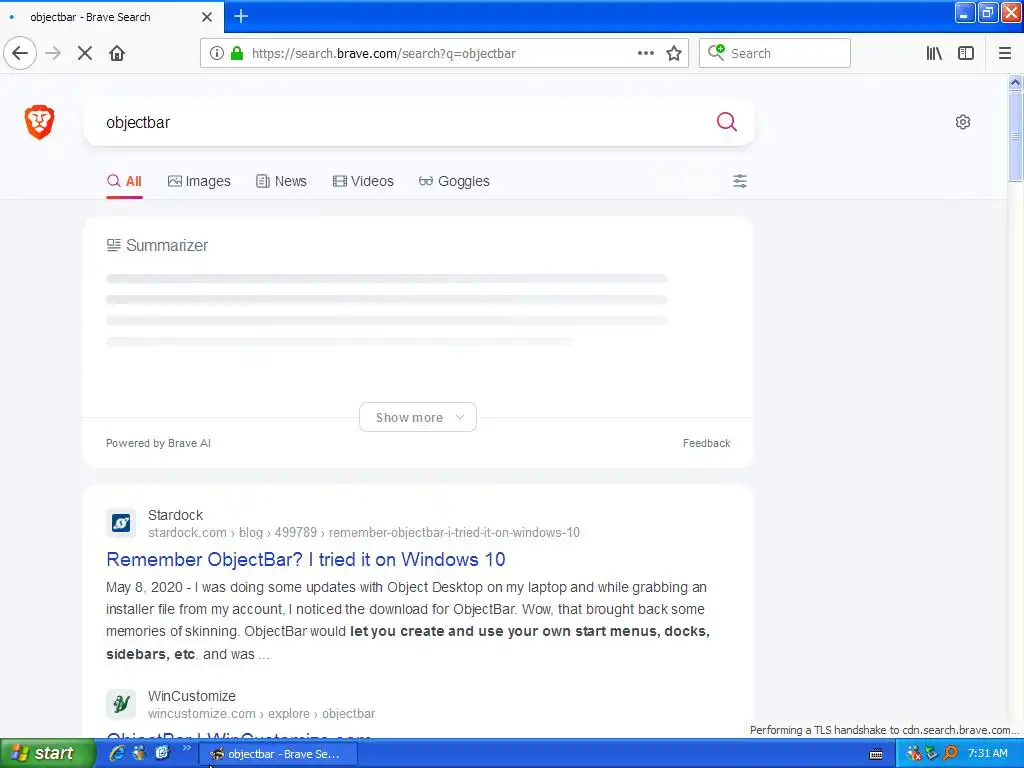Open the Windows start menu

pyautogui.click(x=47, y=753)
